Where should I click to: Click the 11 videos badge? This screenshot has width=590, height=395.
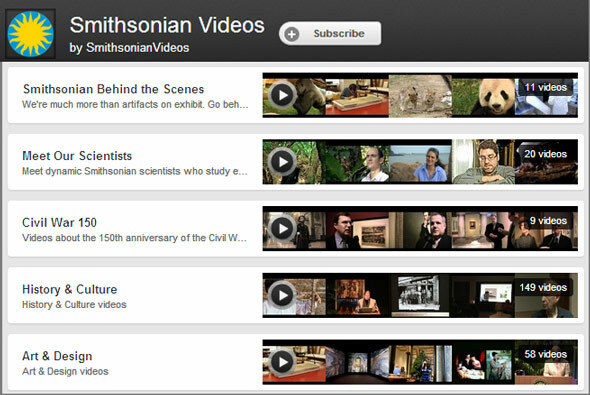(x=546, y=87)
